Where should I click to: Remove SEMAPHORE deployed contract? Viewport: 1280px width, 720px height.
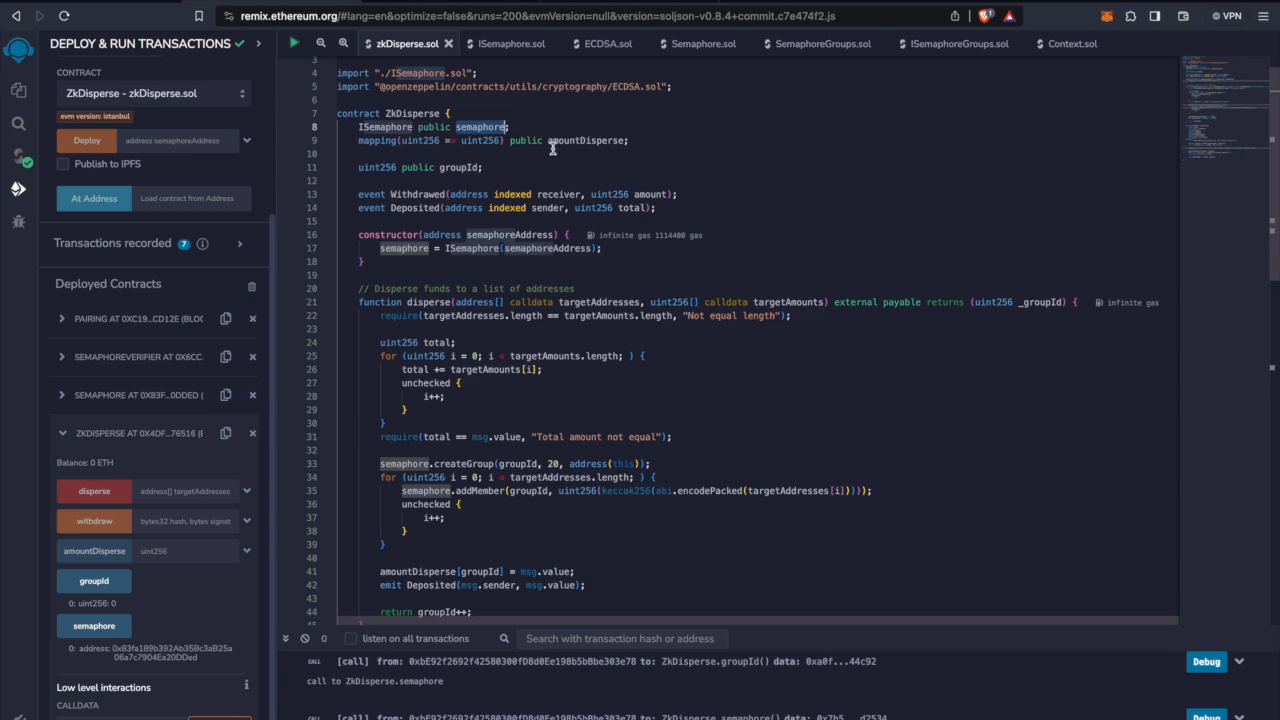pos(252,395)
